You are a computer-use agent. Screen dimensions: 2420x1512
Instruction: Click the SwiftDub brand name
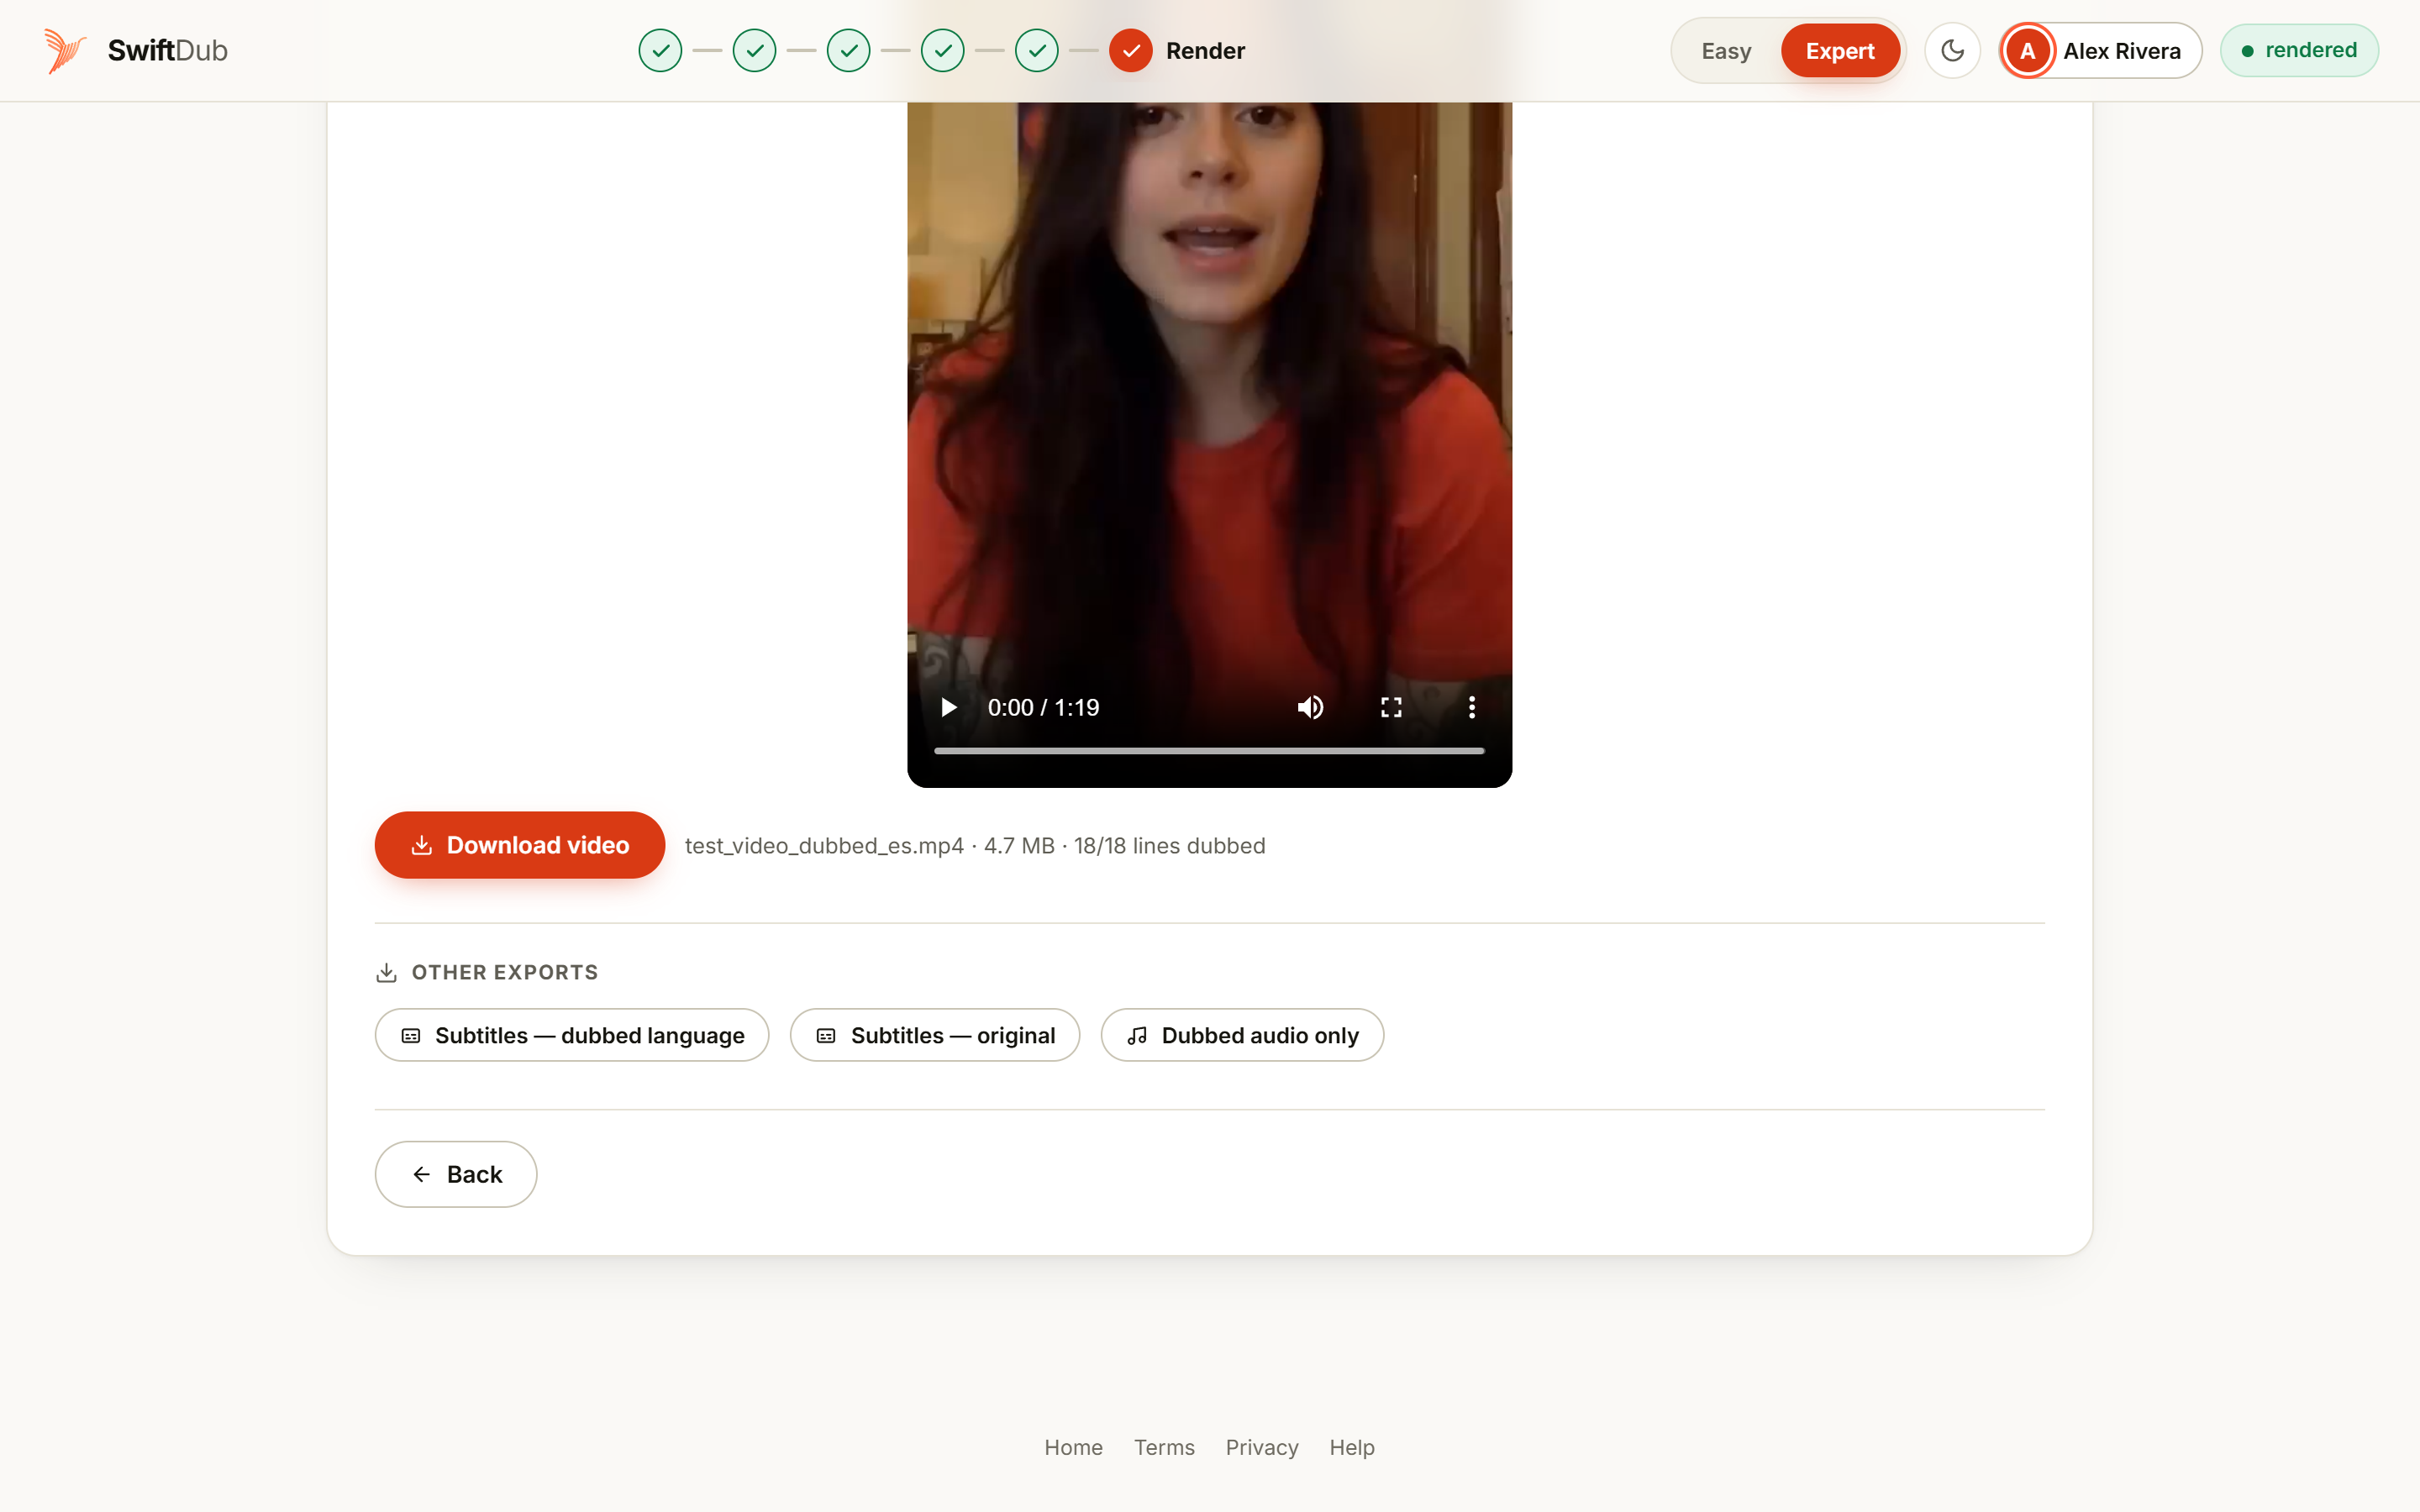[x=167, y=51]
